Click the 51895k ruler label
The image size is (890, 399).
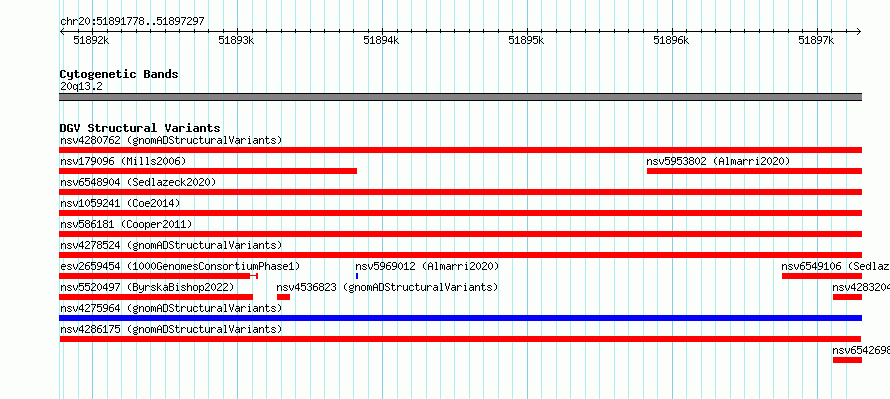(x=526, y=40)
